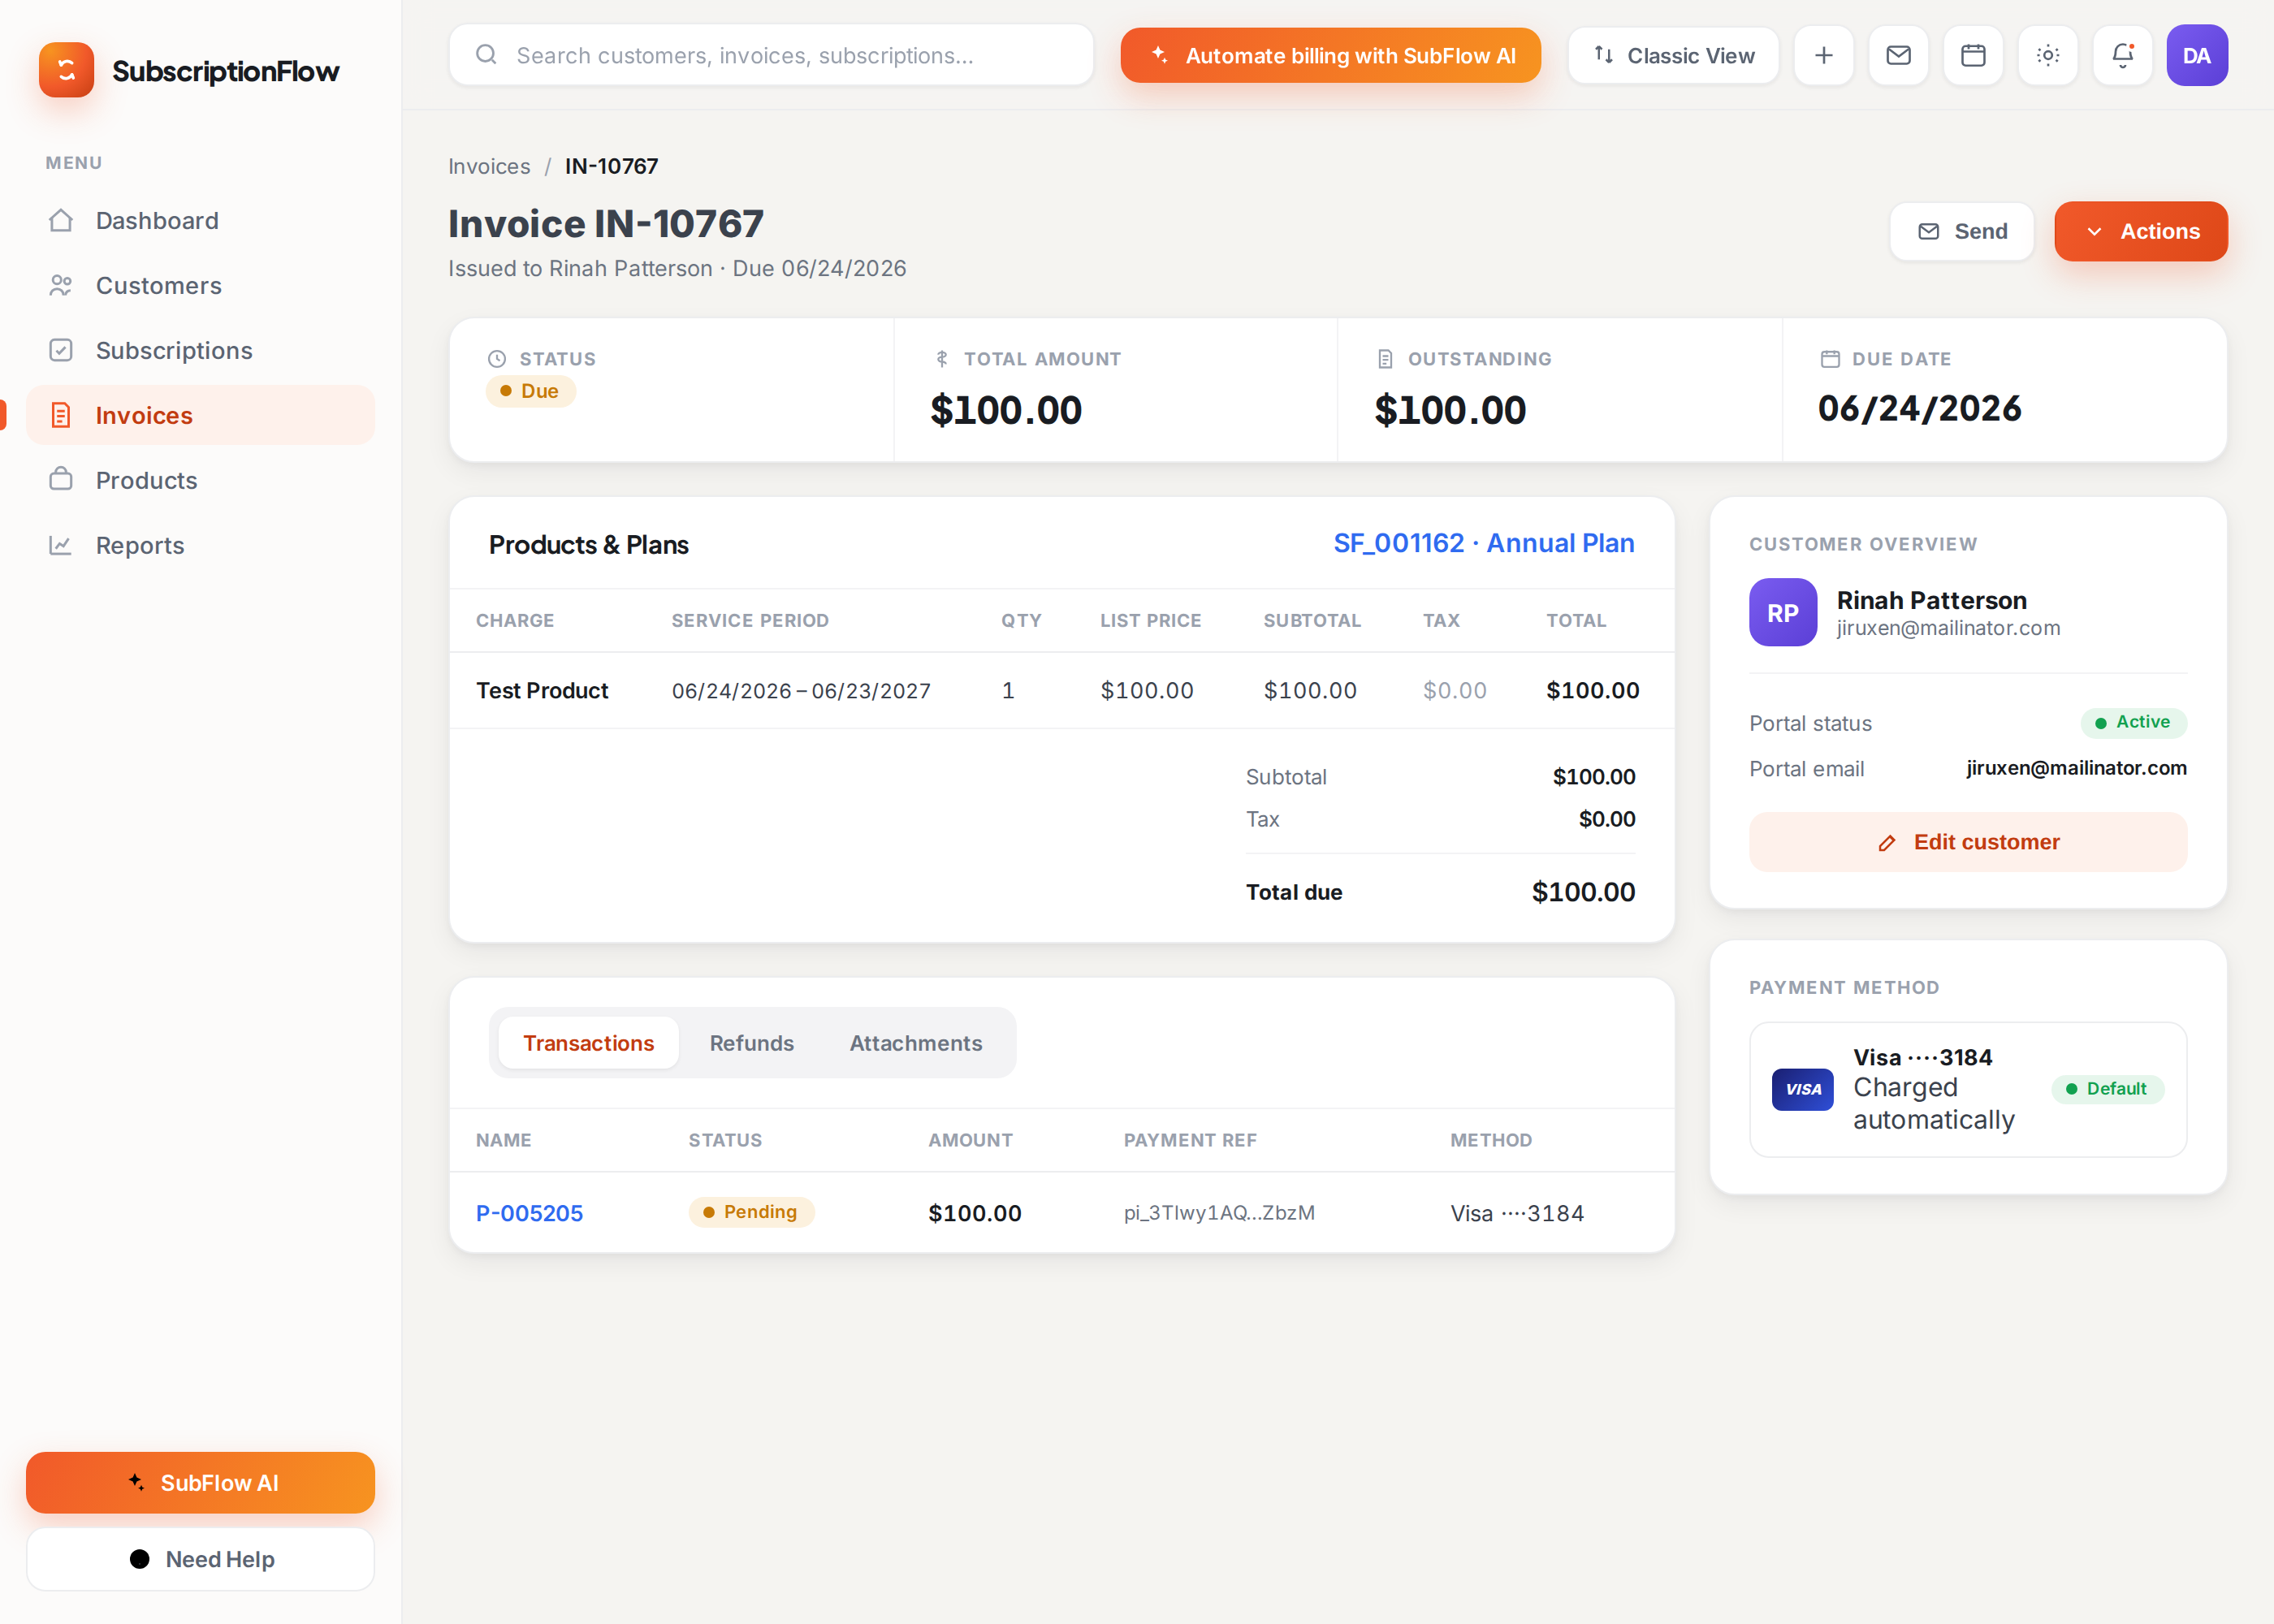Go to Reports in the menu

[x=200, y=545]
